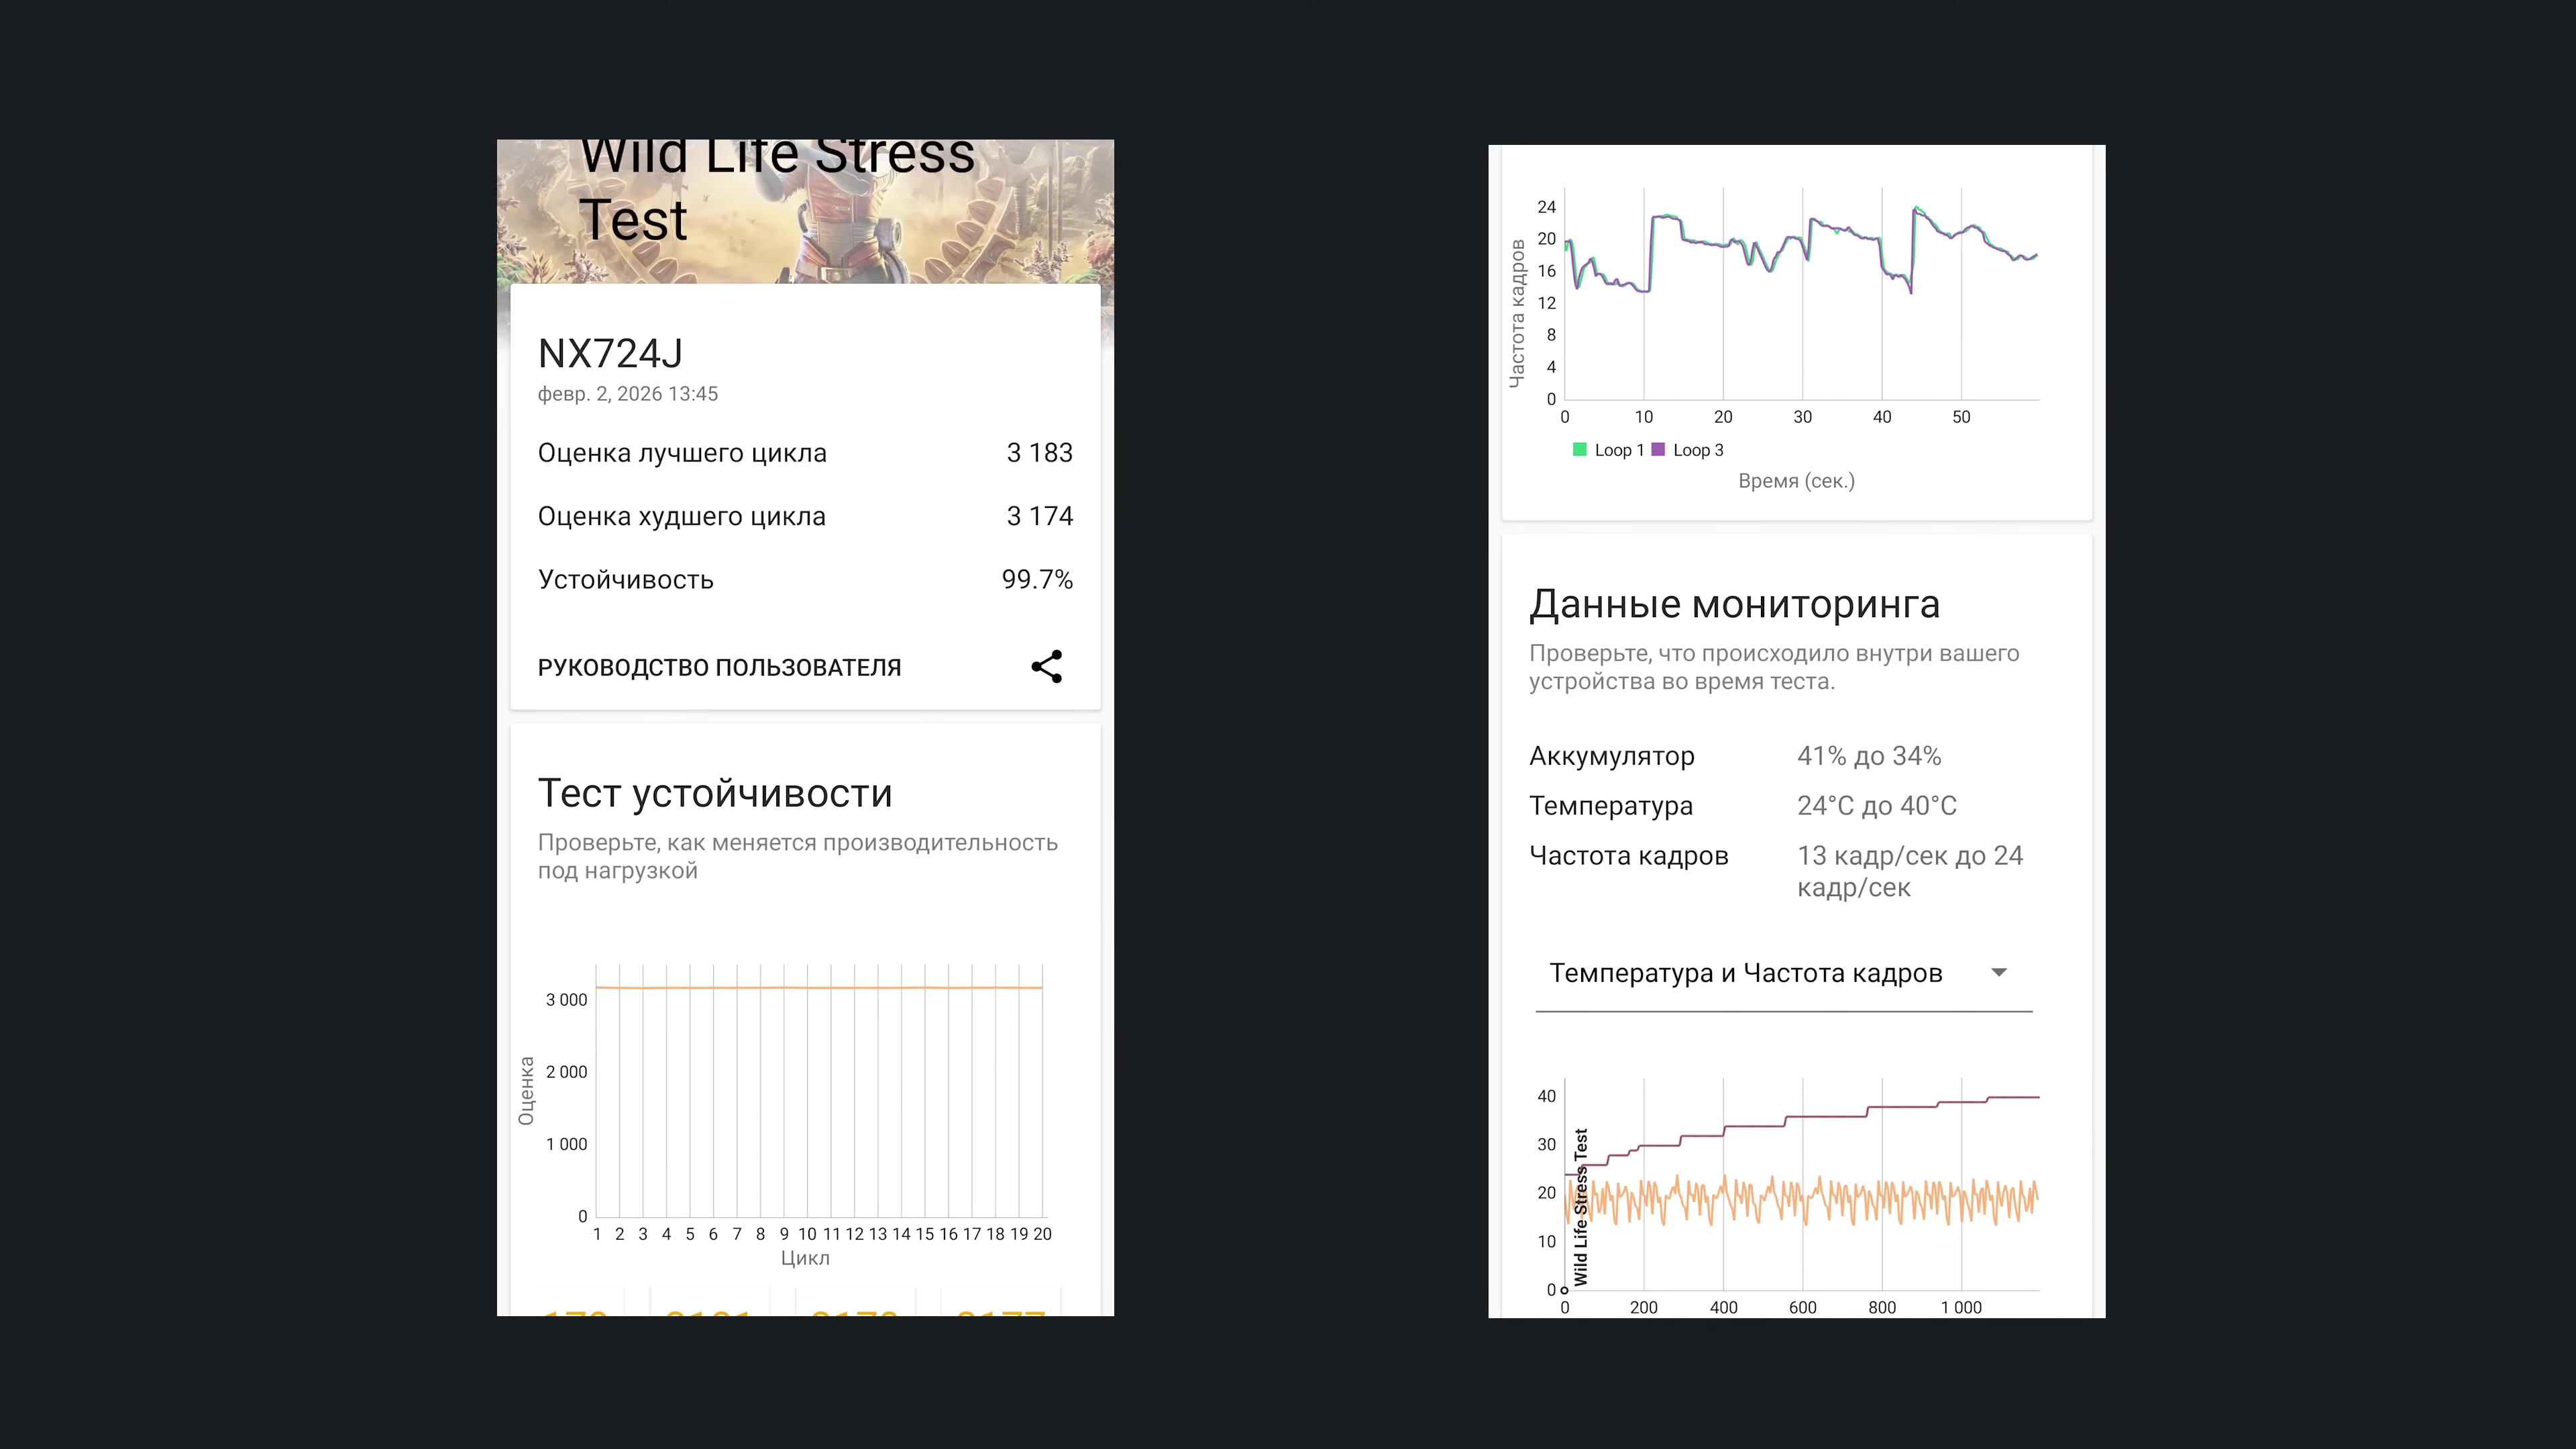Expand the monitoring chart dropdown arrow
The height and width of the screenshot is (1449, 2576).
pos(1998,973)
